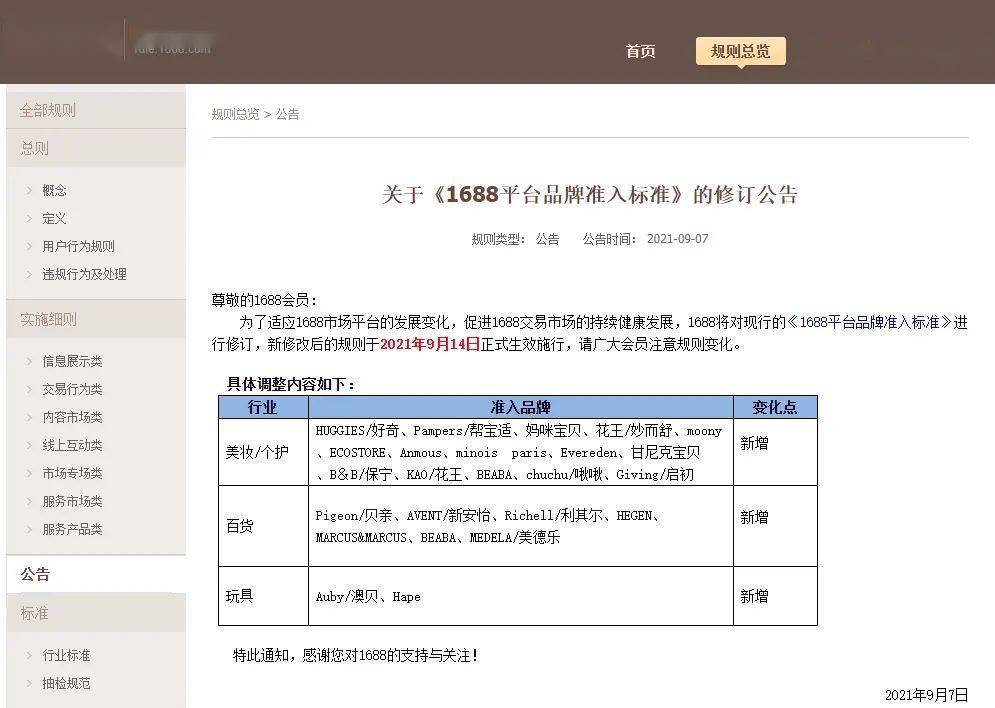Screen dimensions: 995x708
Task: Click the arrow icon beside 交易行为类
Action: coord(29,389)
